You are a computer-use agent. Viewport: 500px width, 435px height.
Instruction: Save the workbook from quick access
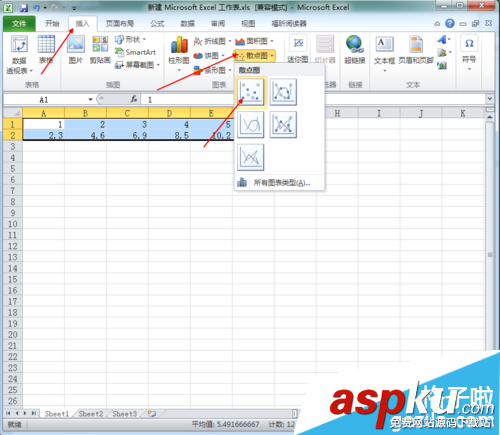click(x=24, y=7)
